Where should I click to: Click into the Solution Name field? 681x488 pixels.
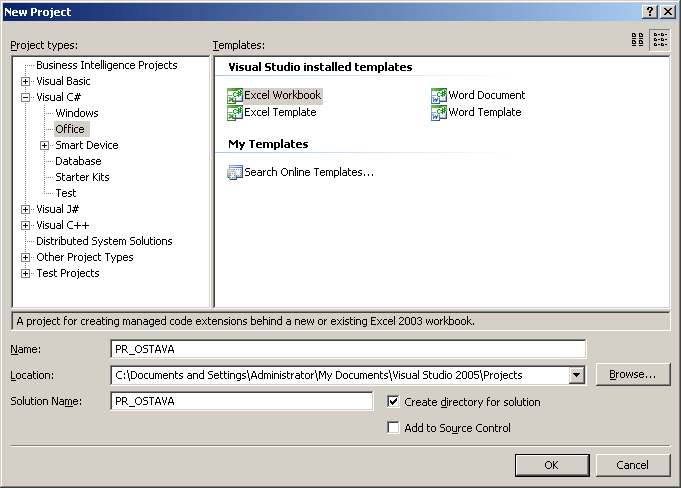241,401
